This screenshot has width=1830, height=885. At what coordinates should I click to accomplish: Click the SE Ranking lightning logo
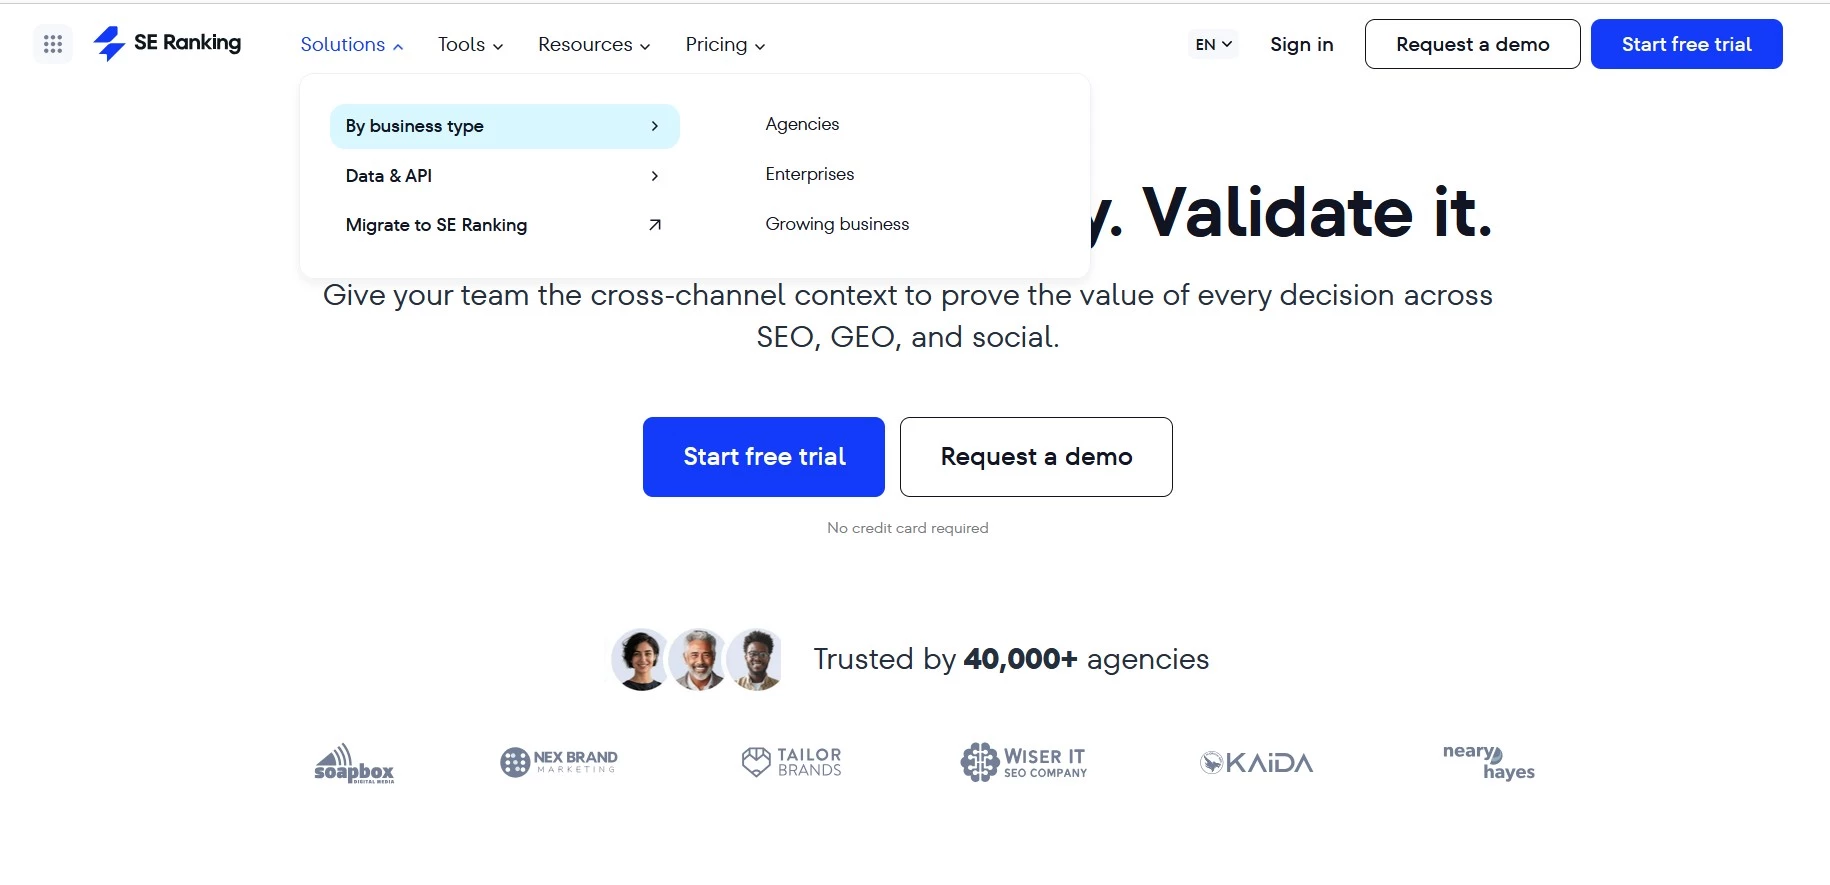109,43
